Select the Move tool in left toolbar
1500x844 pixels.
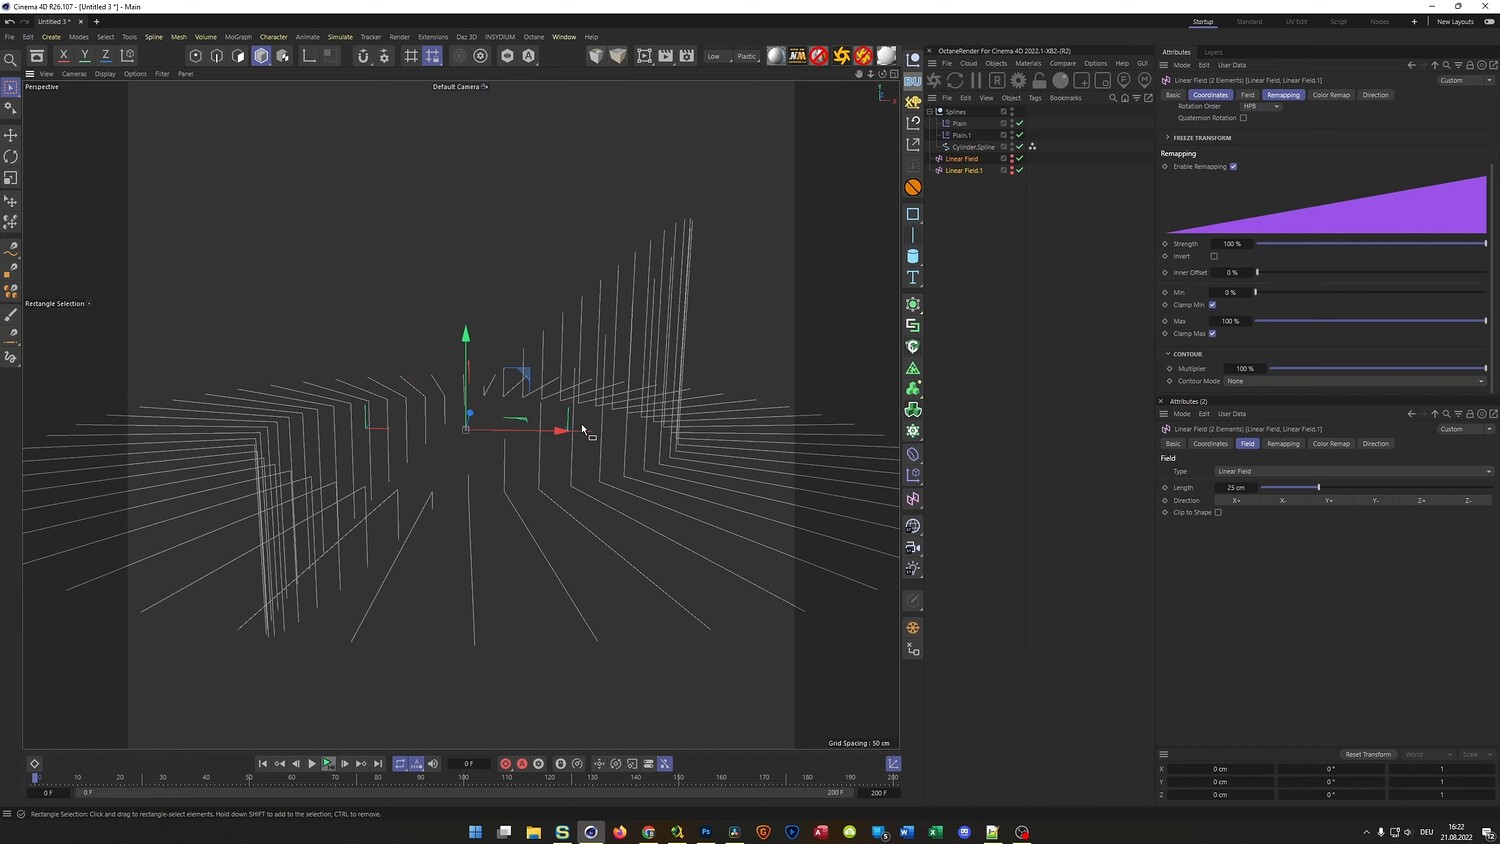click(11, 135)
